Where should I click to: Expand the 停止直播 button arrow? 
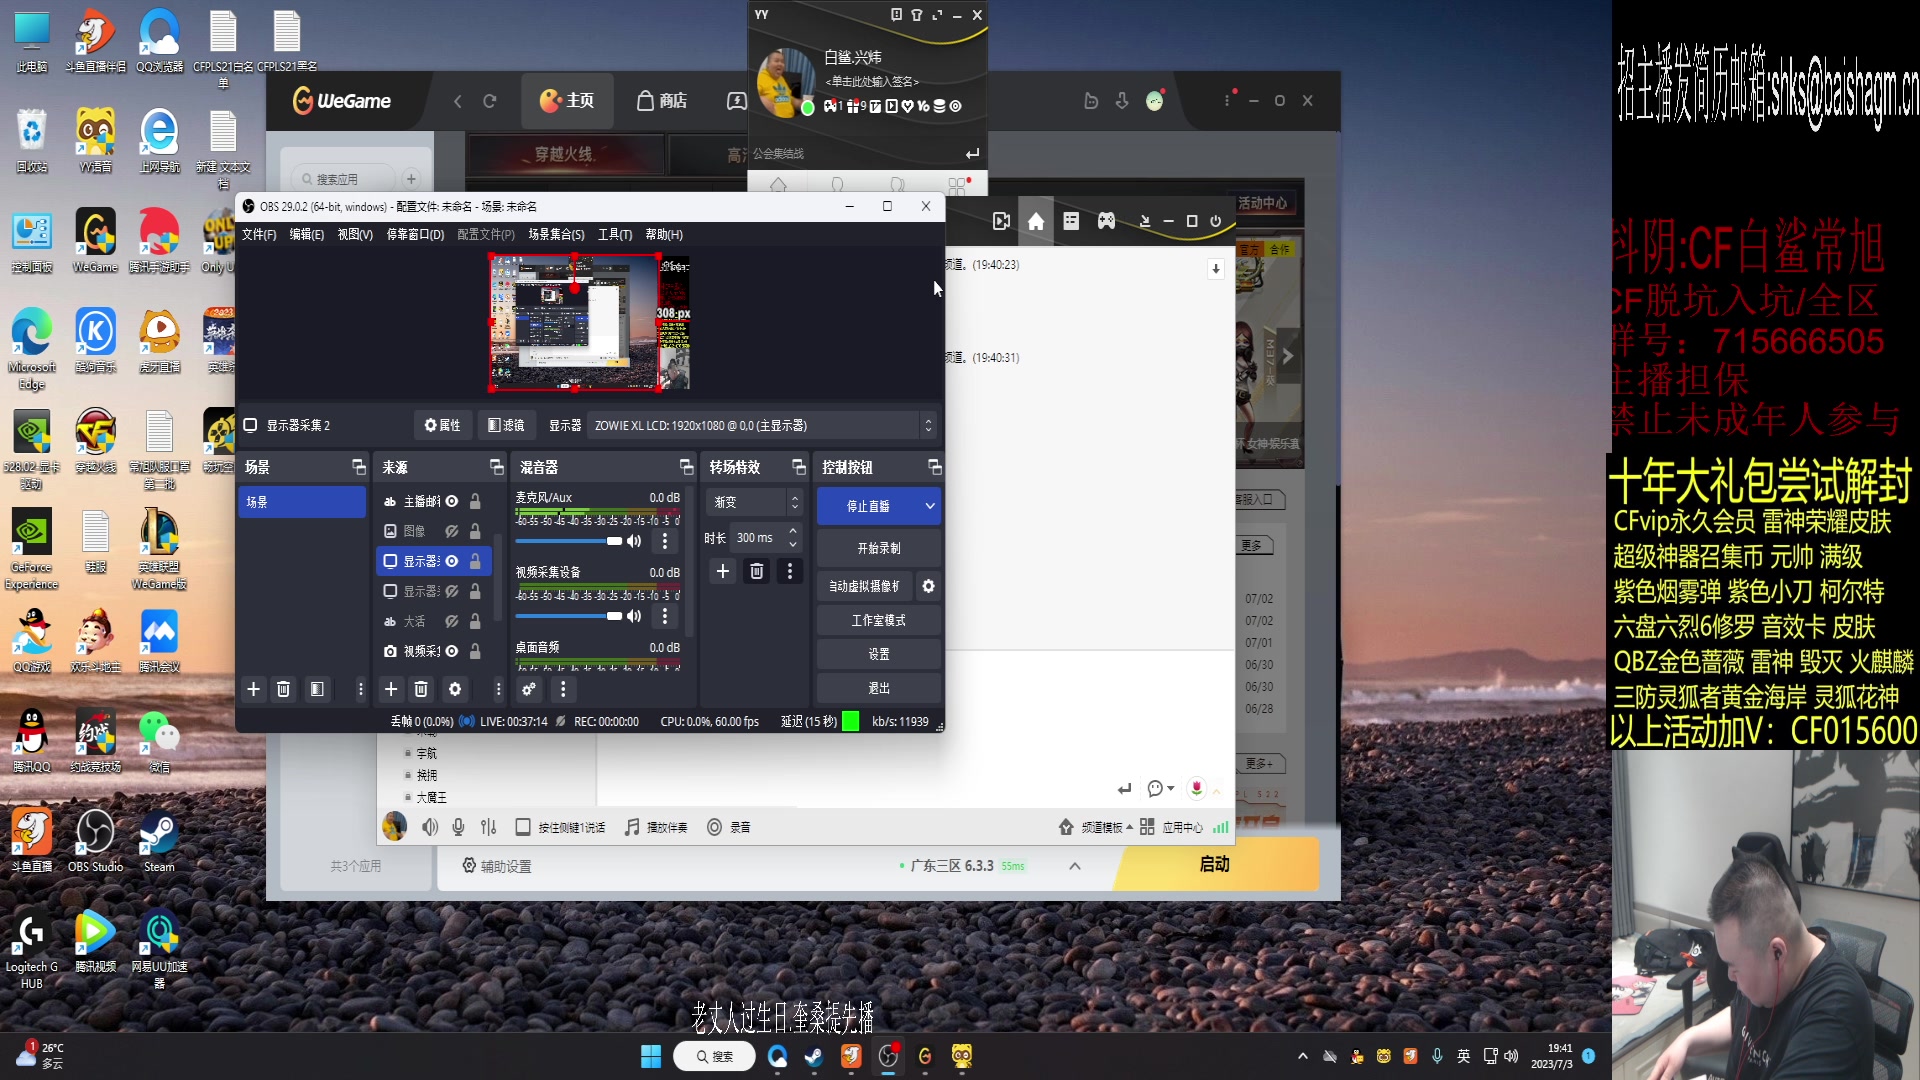point(930,506)
